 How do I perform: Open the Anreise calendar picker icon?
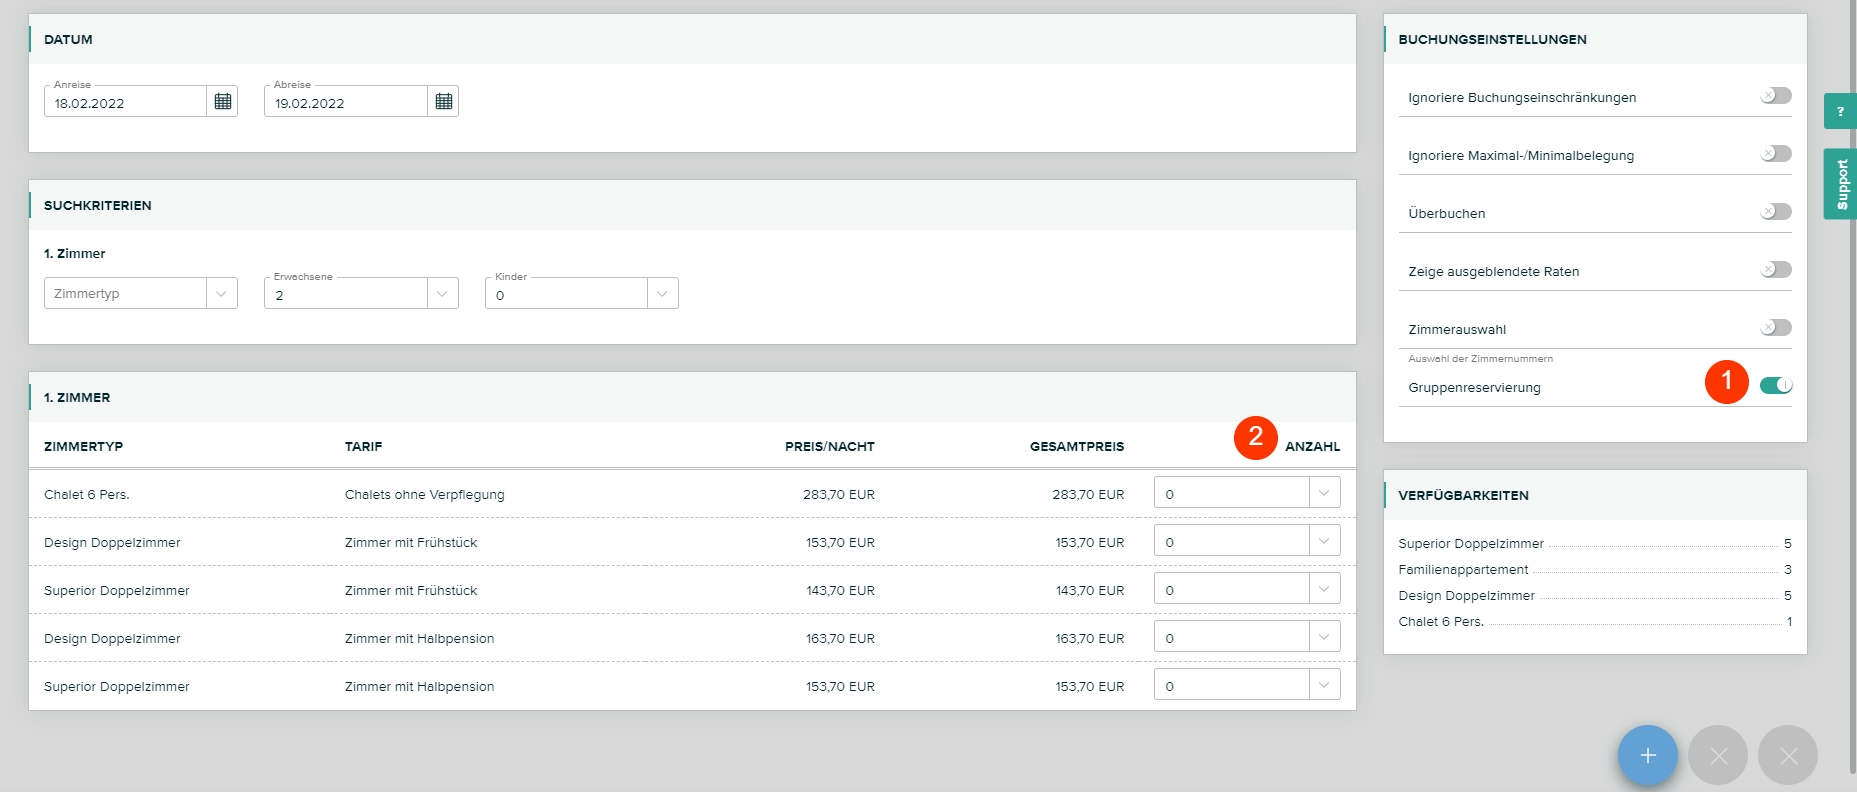pos(222,102)
